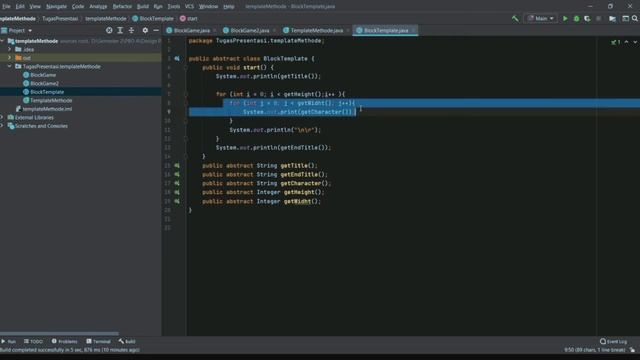Click gutter icon next to getTitle method
This screenshot has width=640, height=360.
[x=177, y=165]
